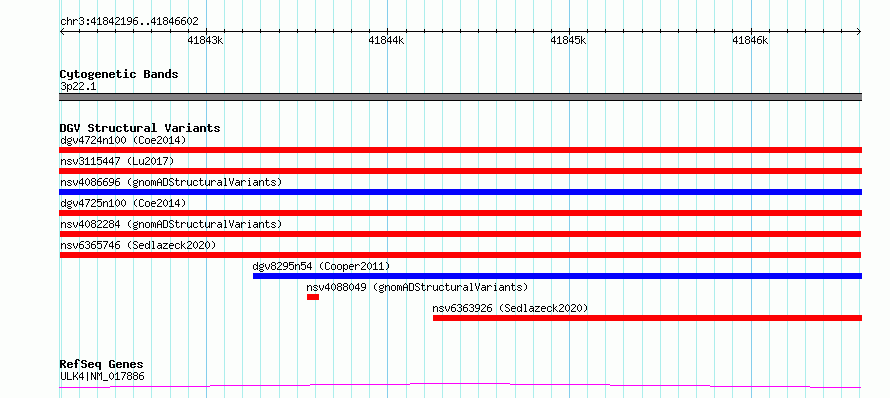890x398 pixels.
Task: Select the blue bar under nsv4086696
Action: click(x=460, y=192)
